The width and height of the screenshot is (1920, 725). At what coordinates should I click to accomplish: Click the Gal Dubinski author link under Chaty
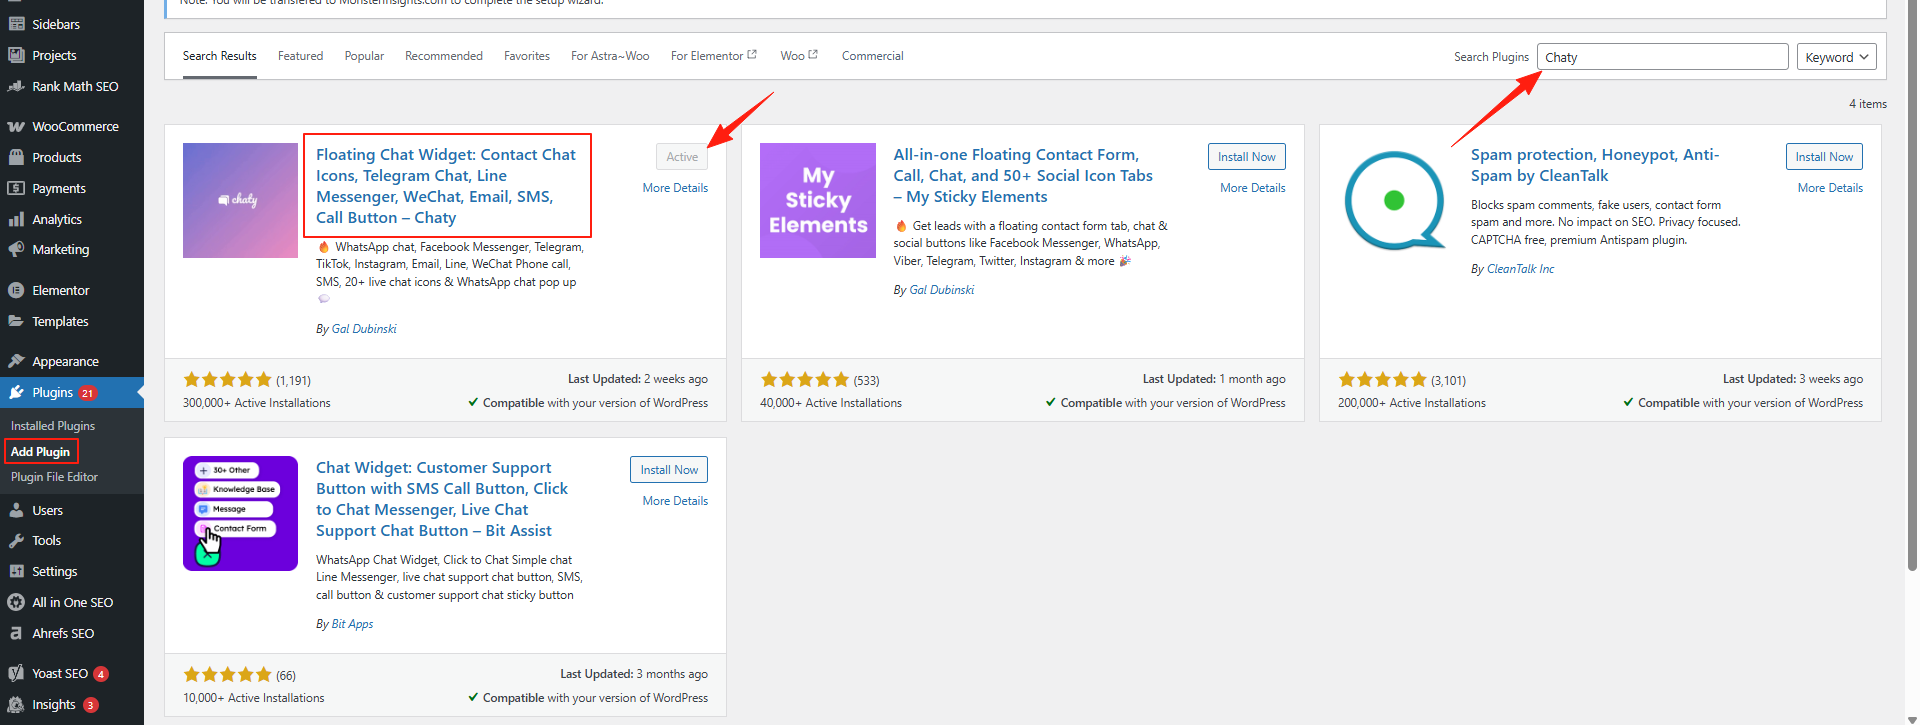pos(364,329)
